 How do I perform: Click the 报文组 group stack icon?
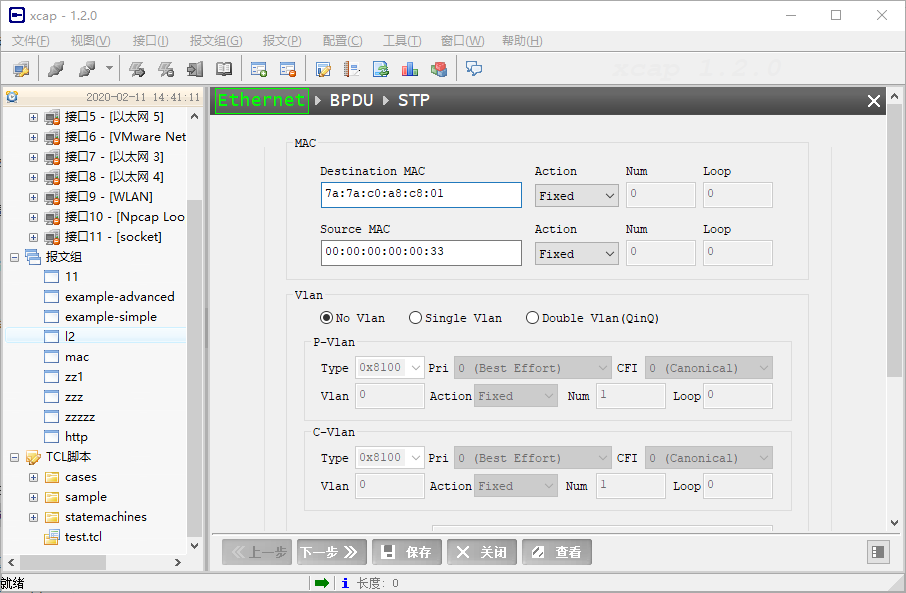(x=33, y=257)
